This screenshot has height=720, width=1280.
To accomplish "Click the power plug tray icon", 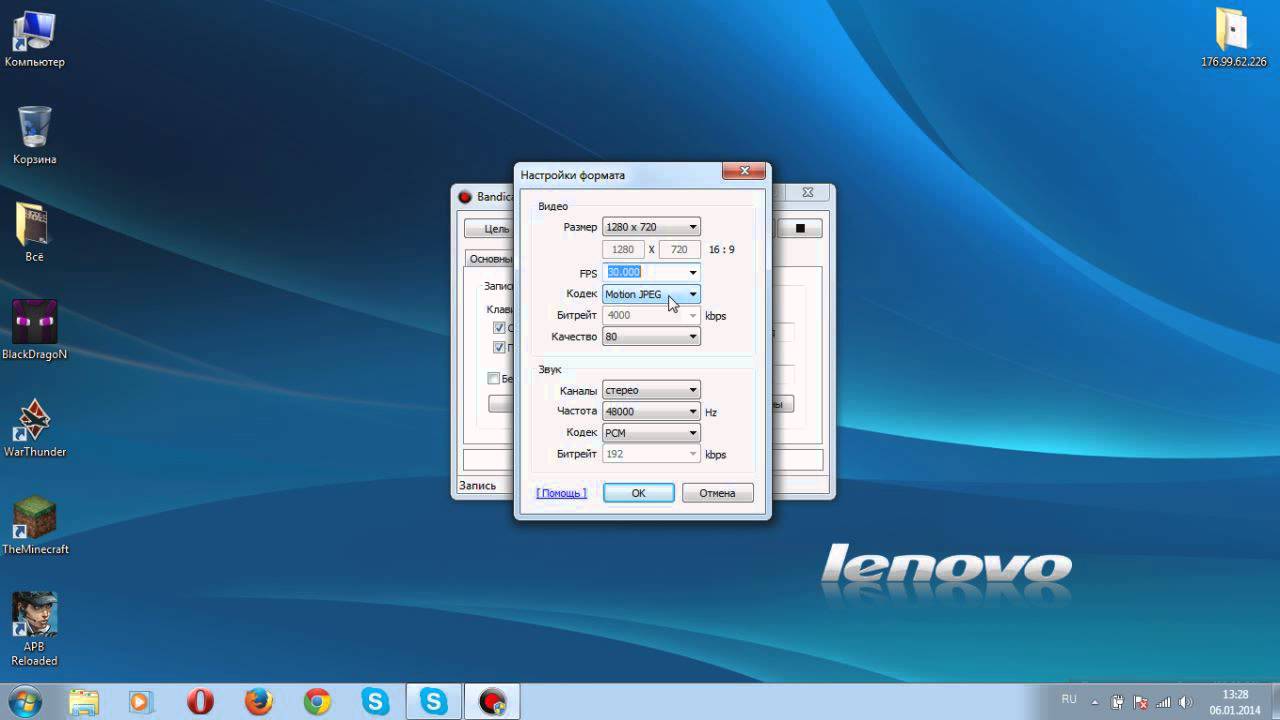I will (1117, 702).
